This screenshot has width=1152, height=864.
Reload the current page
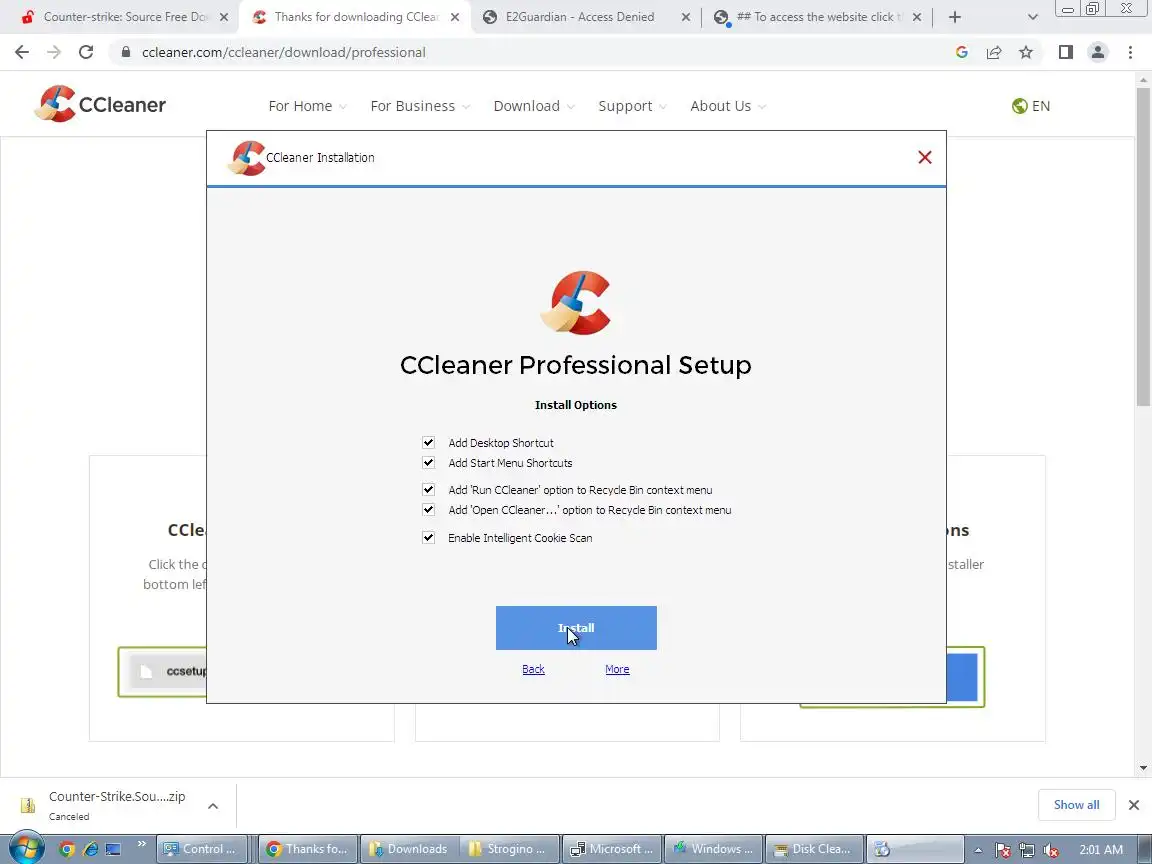(x=86, y=52)
